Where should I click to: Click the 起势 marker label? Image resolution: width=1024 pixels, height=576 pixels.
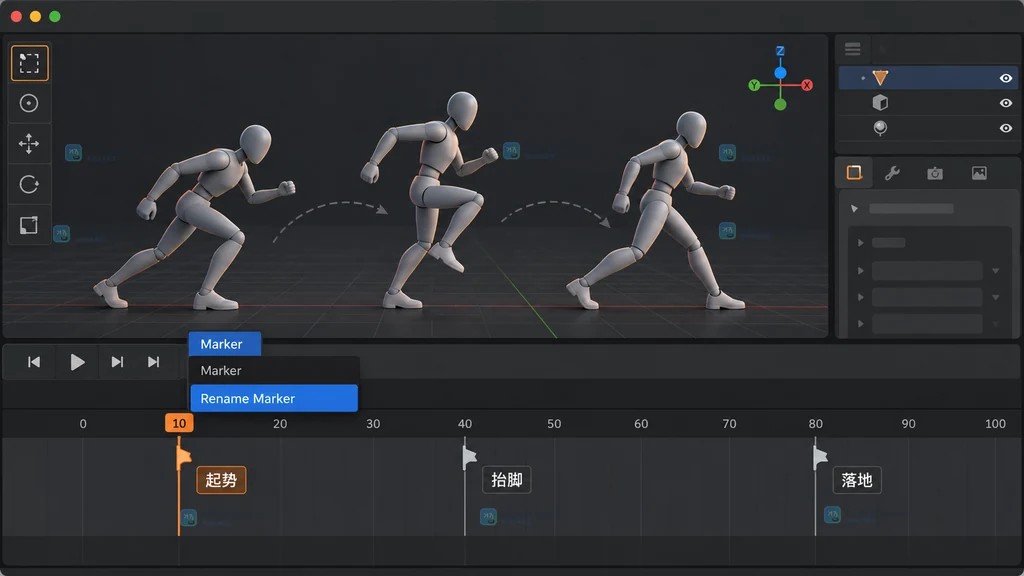[x=221, y=480]
